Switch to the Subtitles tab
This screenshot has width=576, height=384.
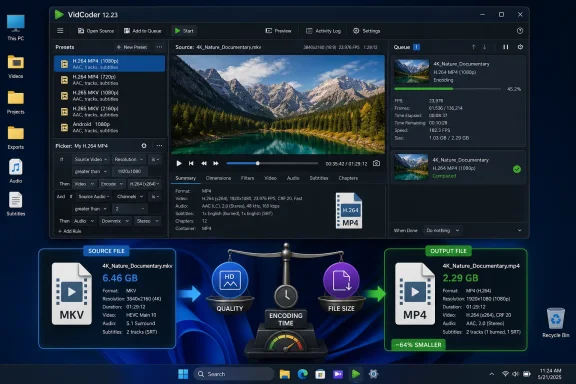(318, 178)
